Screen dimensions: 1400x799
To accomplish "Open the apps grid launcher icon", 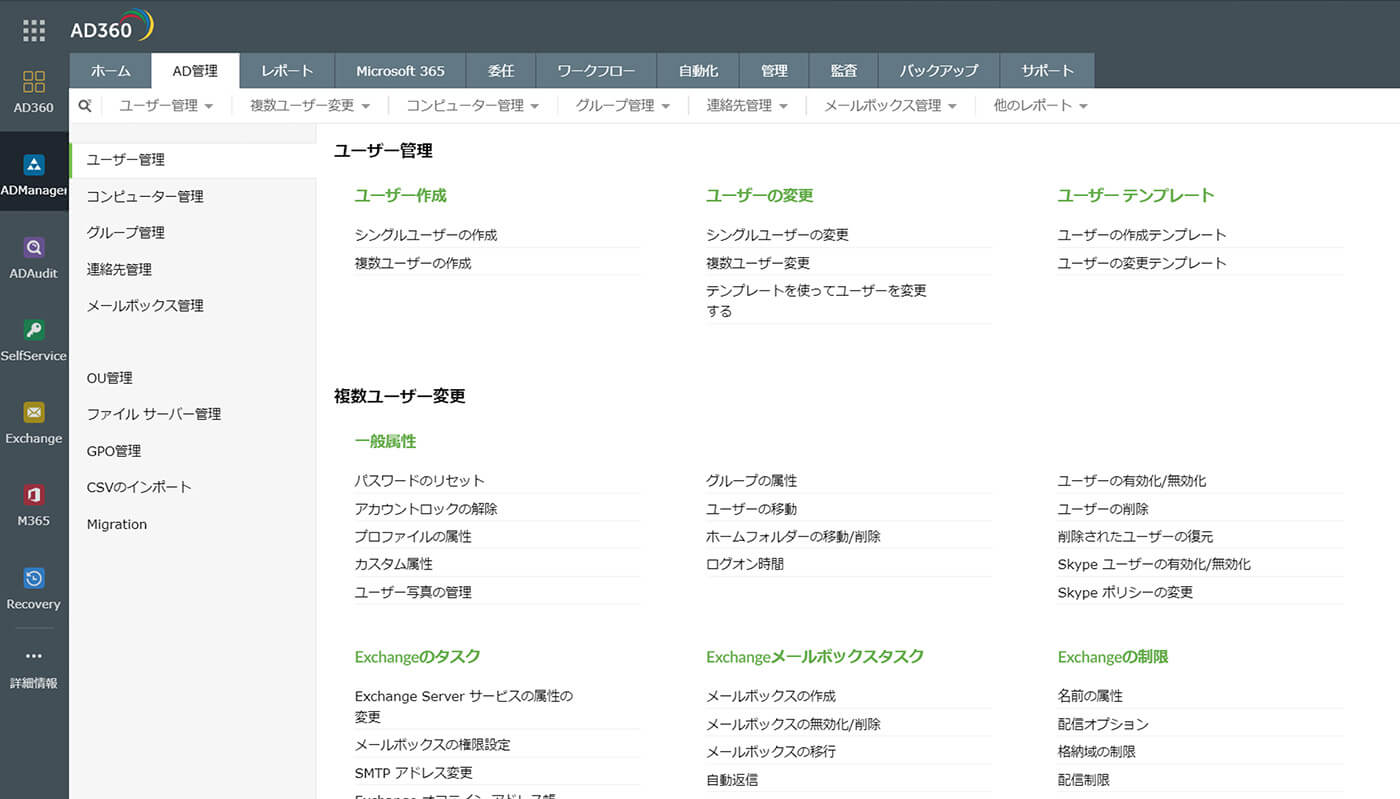I will click(34, 30).
